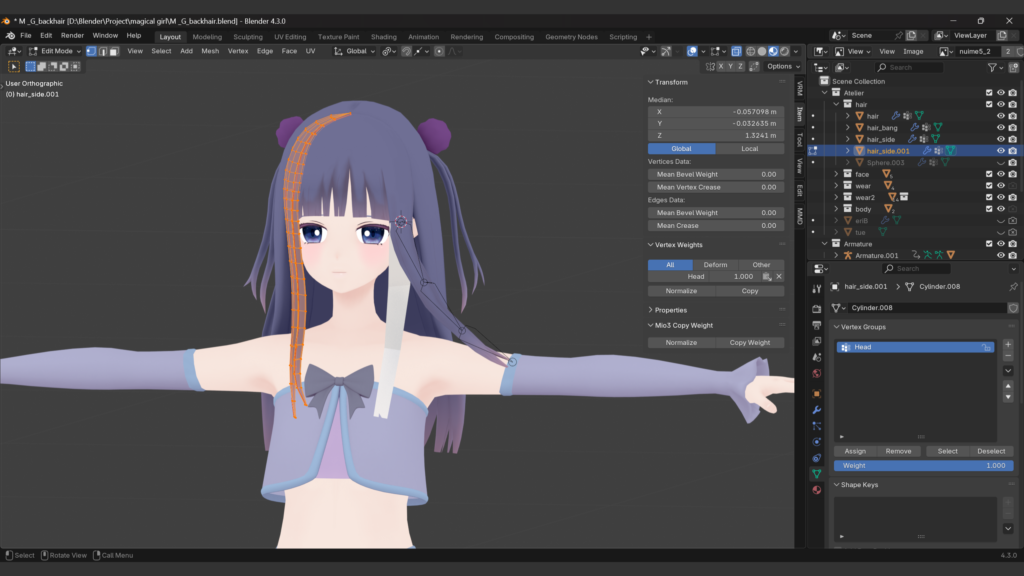Viewport: 1024px width, 576px height.
Task: Expand the Armature.001 tree item
Action: point(838,253)
